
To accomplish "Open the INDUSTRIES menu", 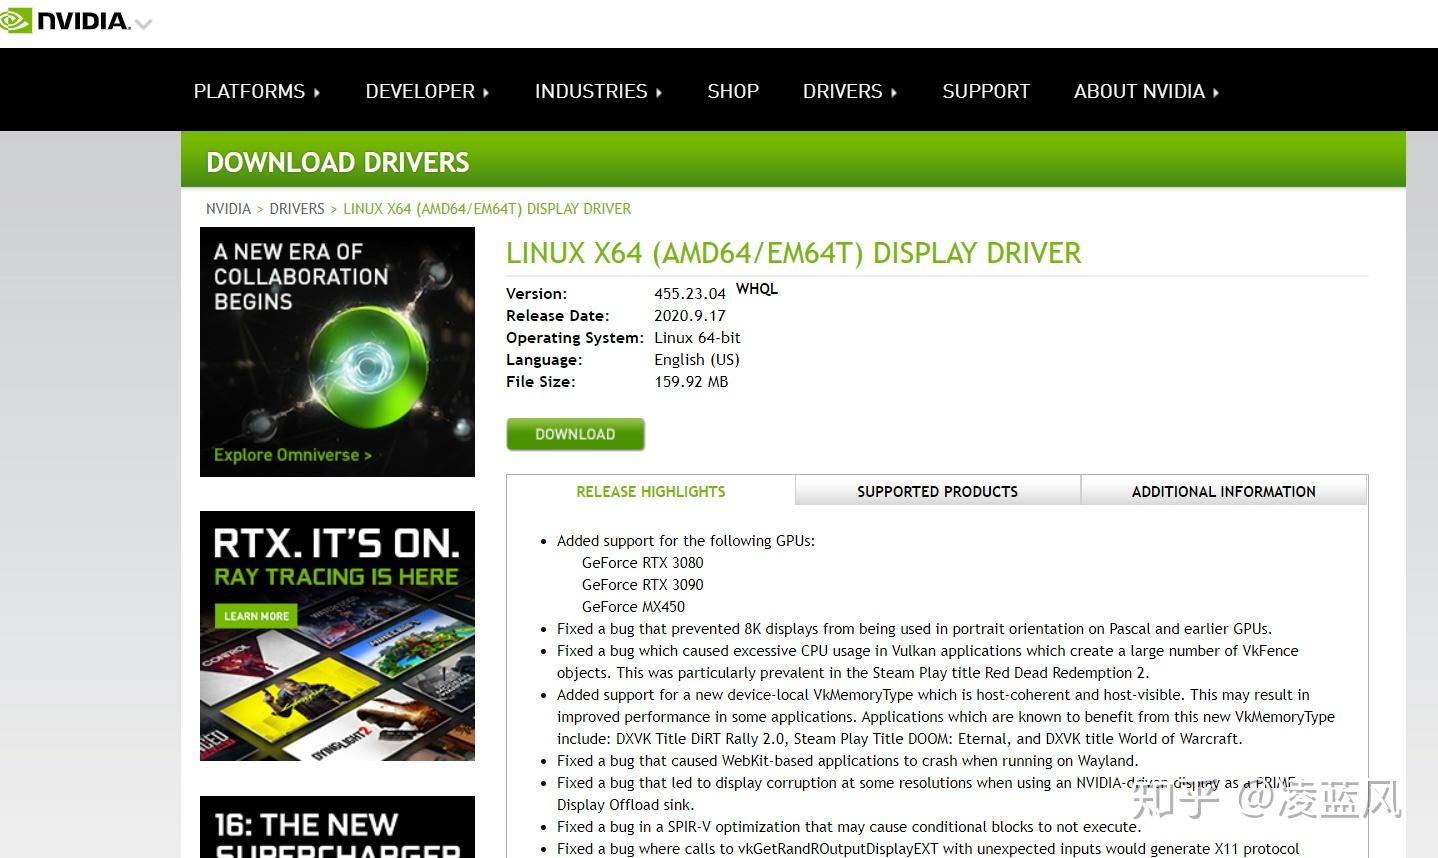I will coord(598,91).
